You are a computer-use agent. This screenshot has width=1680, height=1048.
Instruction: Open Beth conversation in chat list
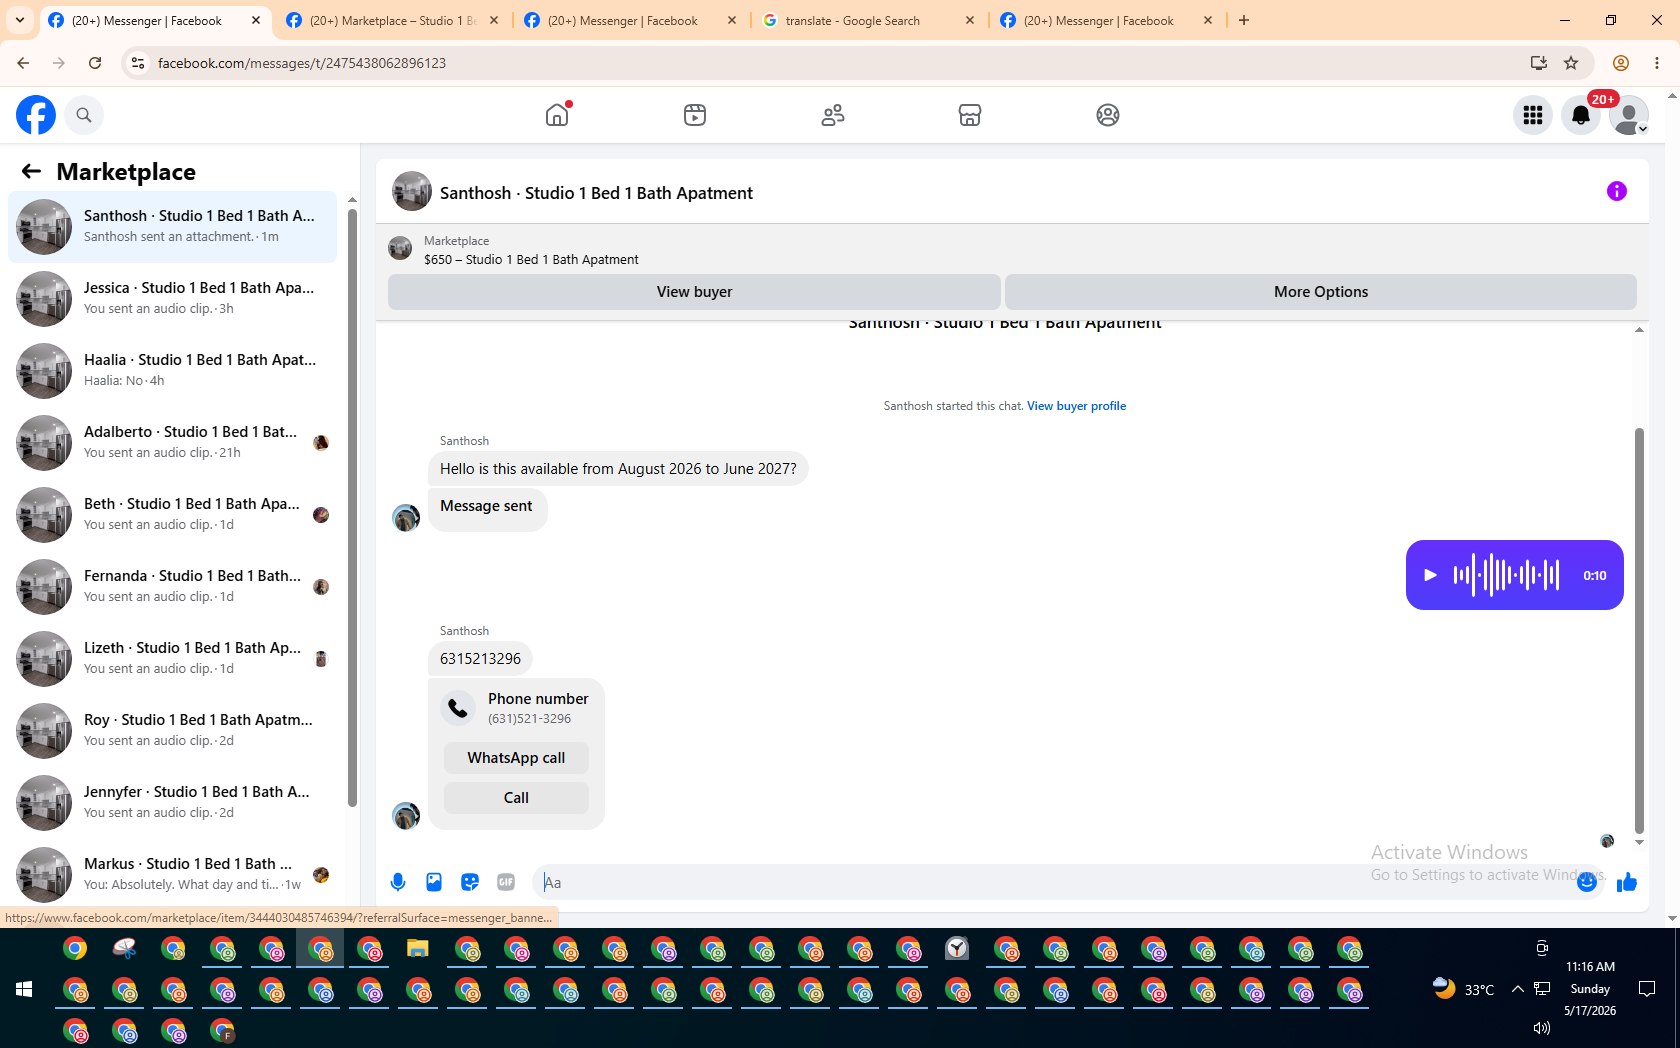[173, 515]
